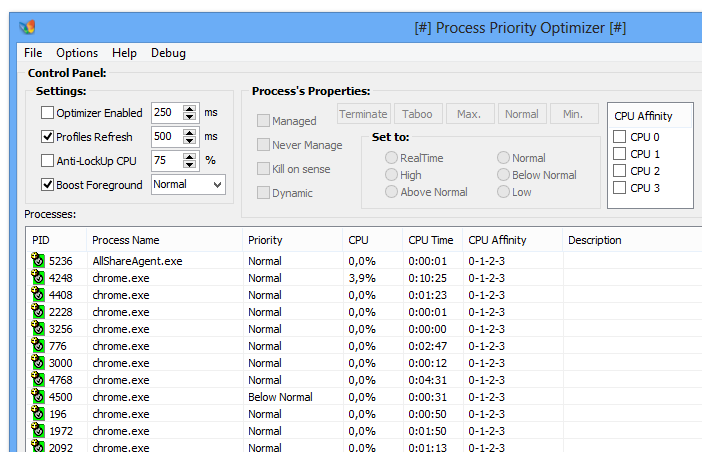The width and height of the screenshot is (702, 452).
Task: Select the icon for PID 3000
Action: pos(38,363)
